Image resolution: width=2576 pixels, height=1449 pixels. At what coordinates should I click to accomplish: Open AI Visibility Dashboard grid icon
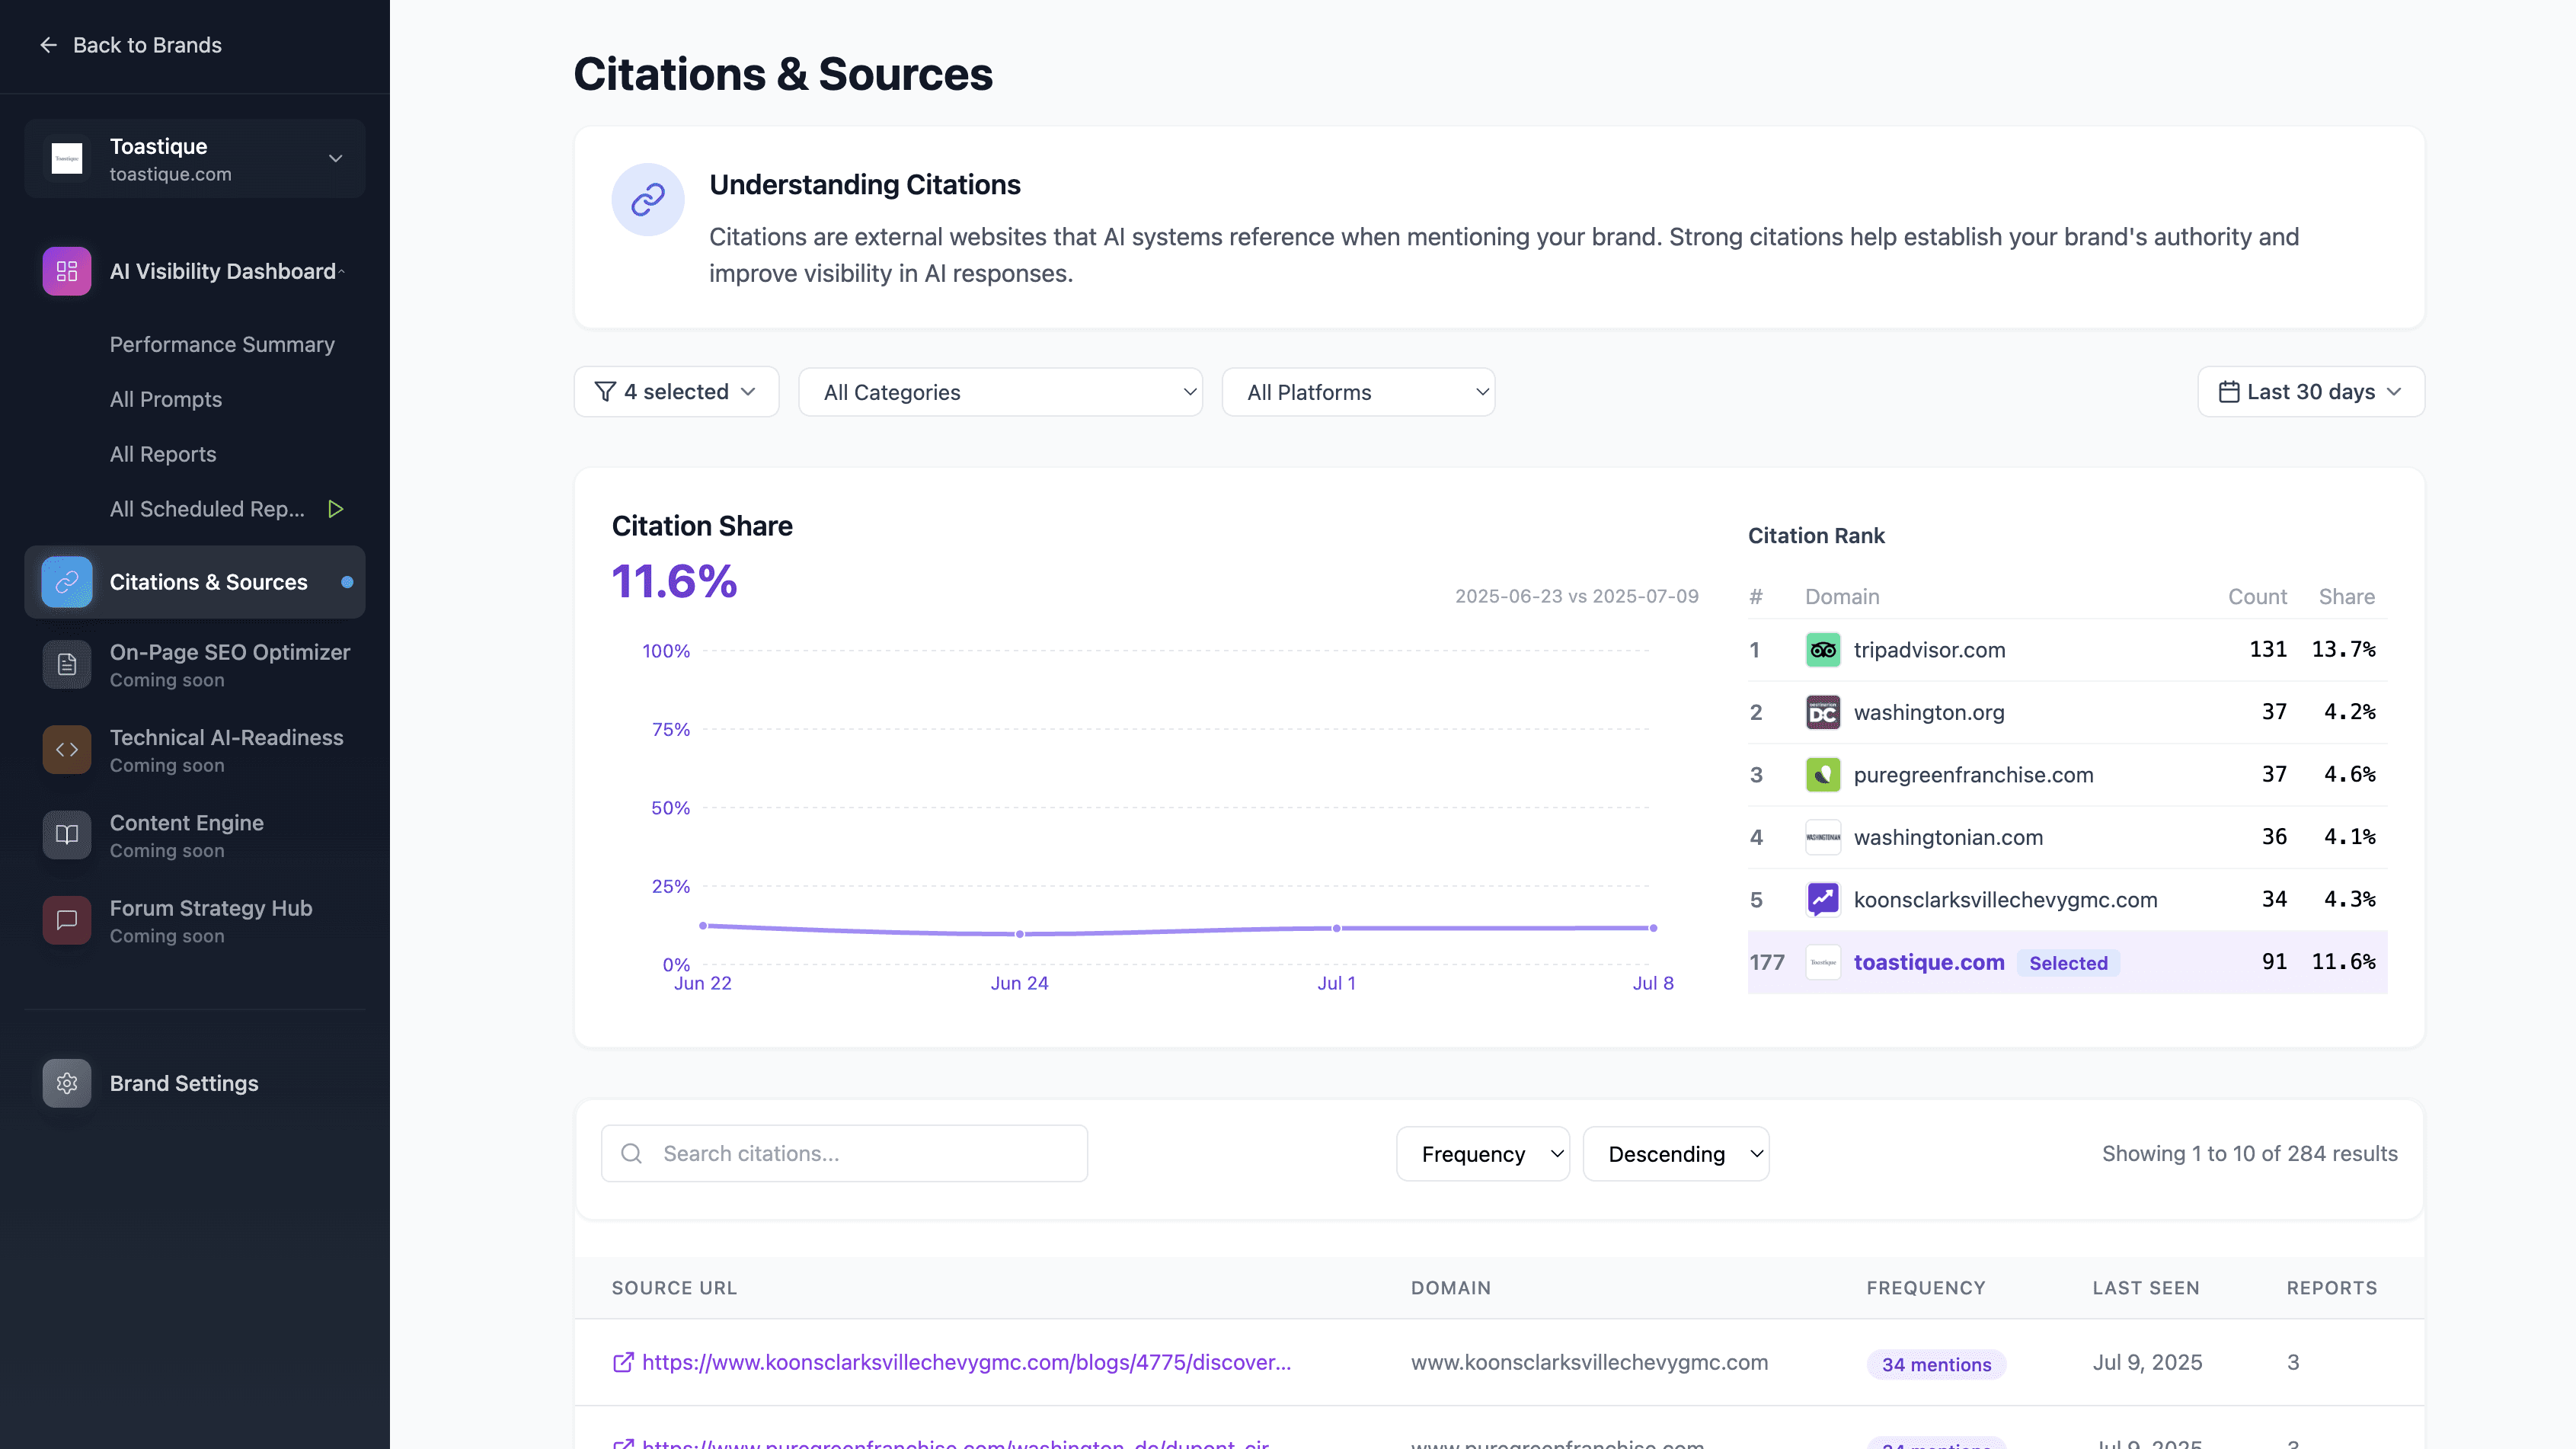[67, 271]
